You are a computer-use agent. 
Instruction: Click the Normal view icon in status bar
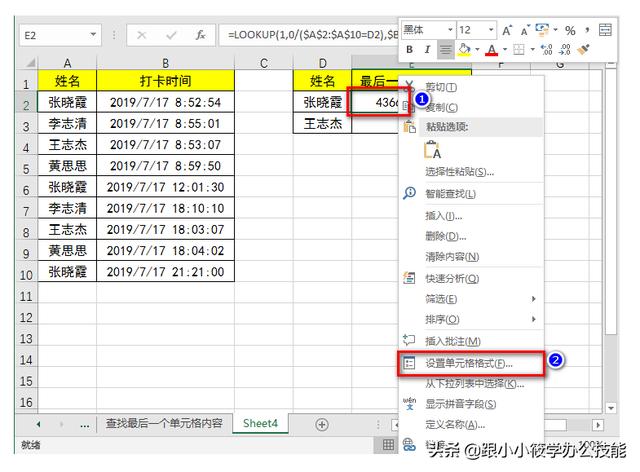click(x=388, y=445)
